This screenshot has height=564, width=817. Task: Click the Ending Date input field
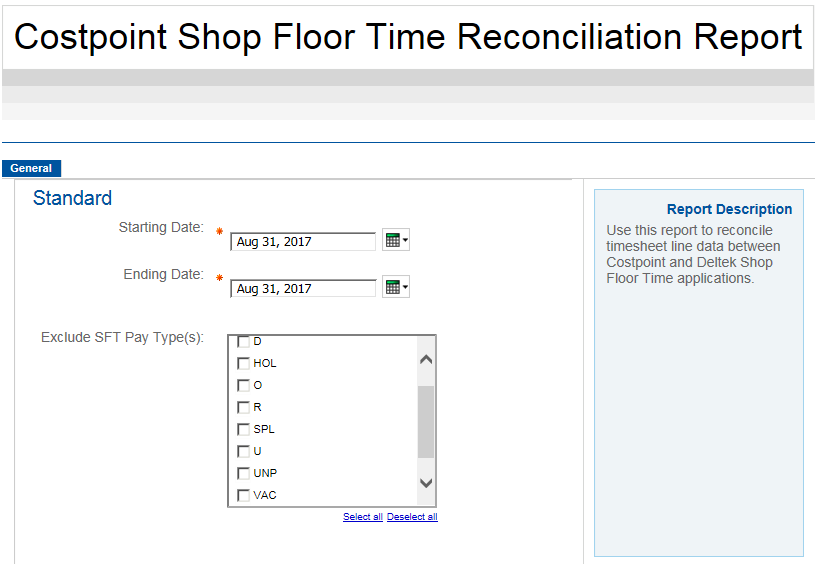[303, 289]
